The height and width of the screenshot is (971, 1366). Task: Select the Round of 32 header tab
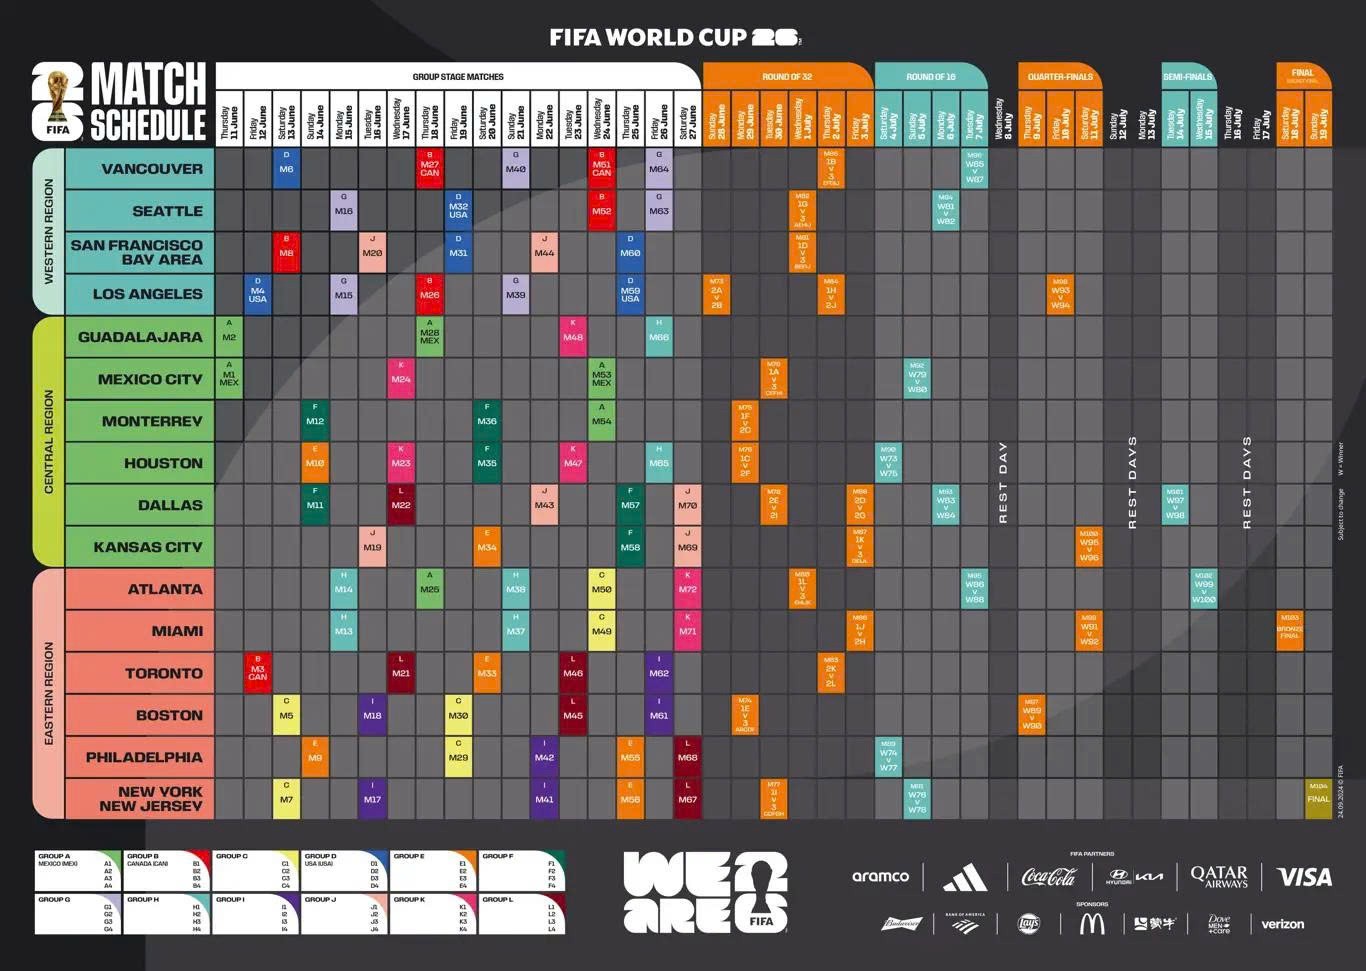tap(787, 76)
